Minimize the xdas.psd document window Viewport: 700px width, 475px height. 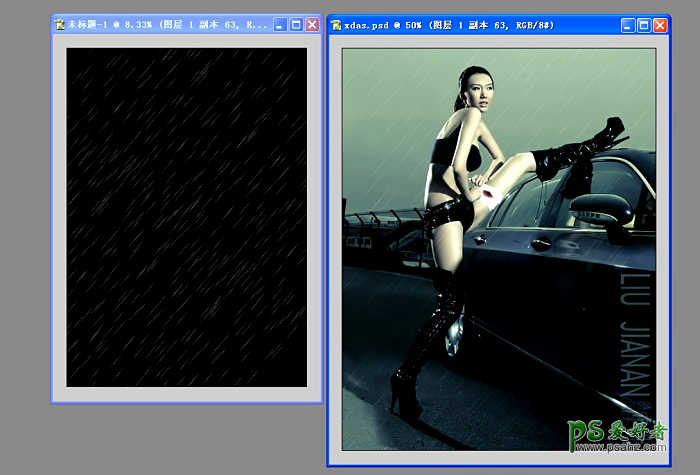pyautogui.click(x=626, y=24)
